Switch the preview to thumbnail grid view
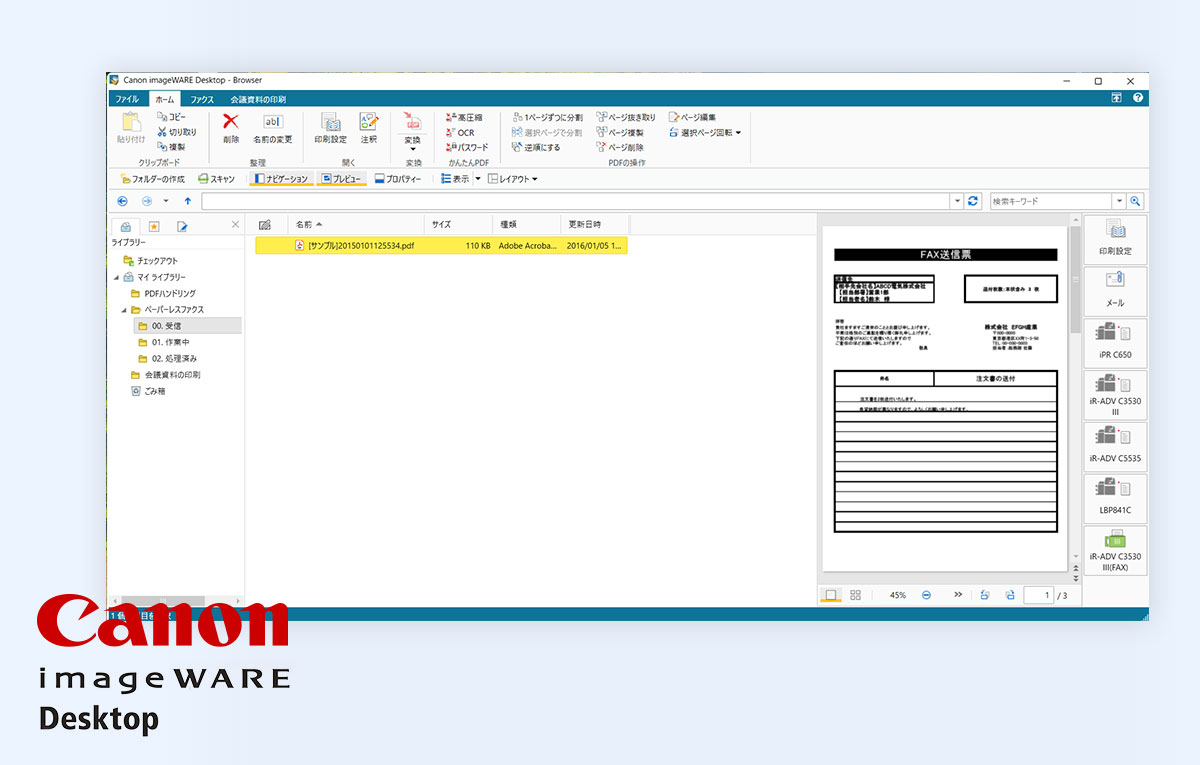Image resolution: width=1200 pixels, height=765 pixels. (855, 595)
